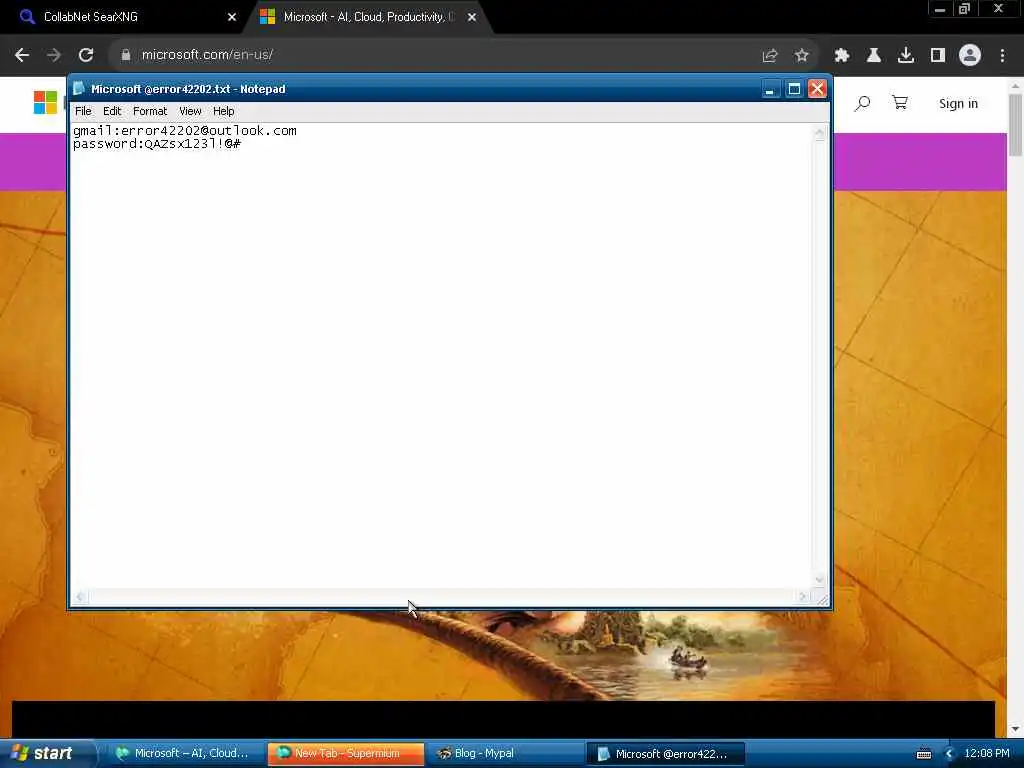Minimize the browser window

click(x=940, y=9)
